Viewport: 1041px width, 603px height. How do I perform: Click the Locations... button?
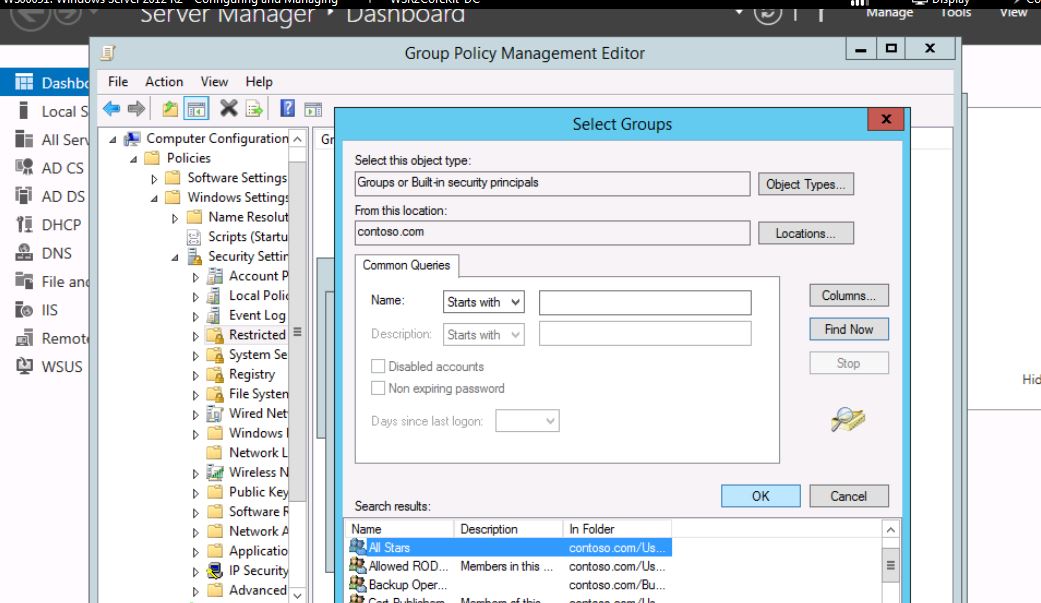point(806,233)
